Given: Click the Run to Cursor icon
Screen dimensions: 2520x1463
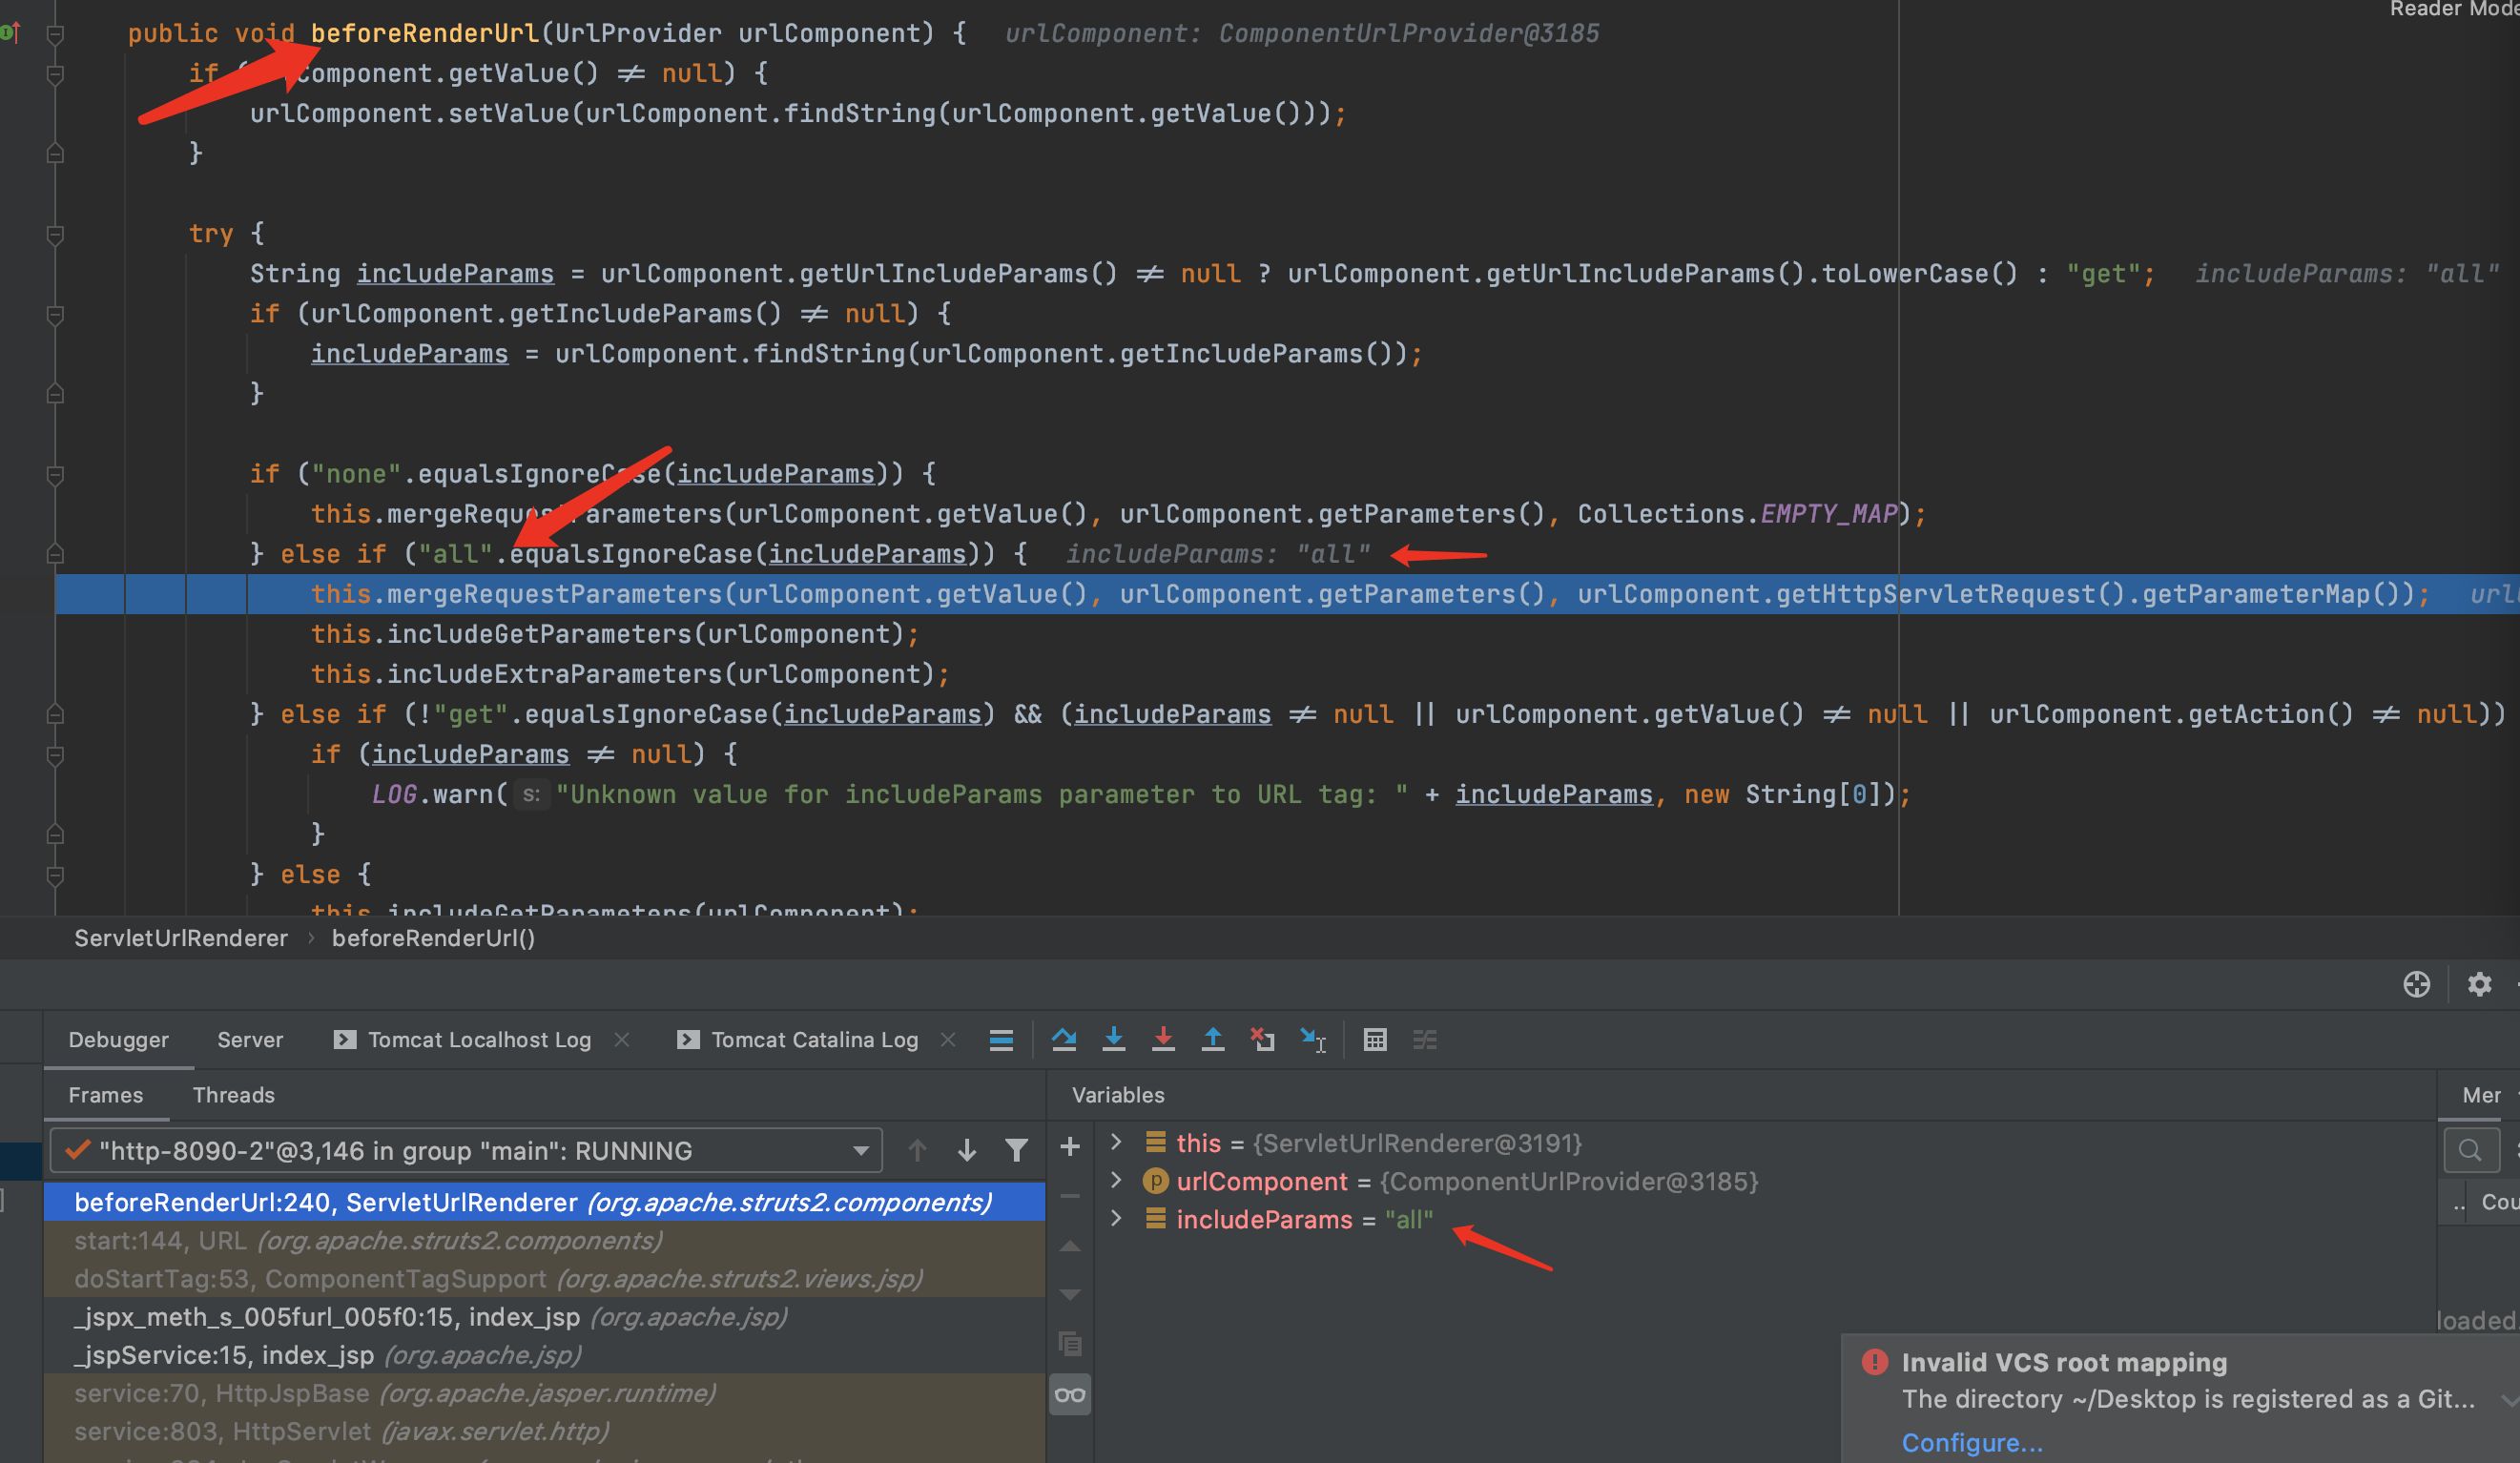Looking at the screenshot, I should [x=1313, y=1040].
